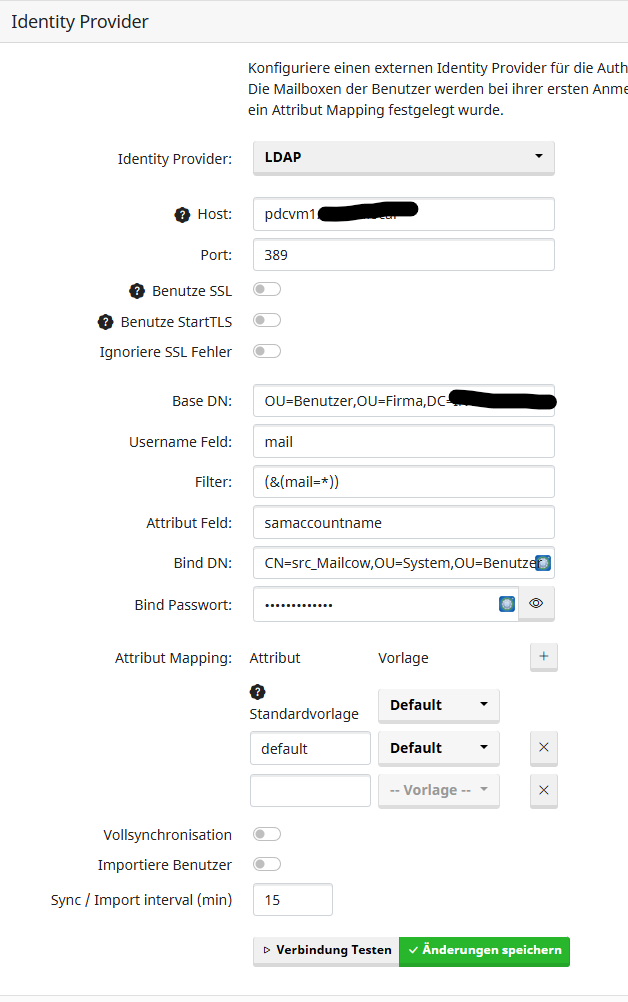Enable the Benutze SSL switch
Viewport: 628px width, 1002px height.
pyautogui.click(x=267, y=290)
